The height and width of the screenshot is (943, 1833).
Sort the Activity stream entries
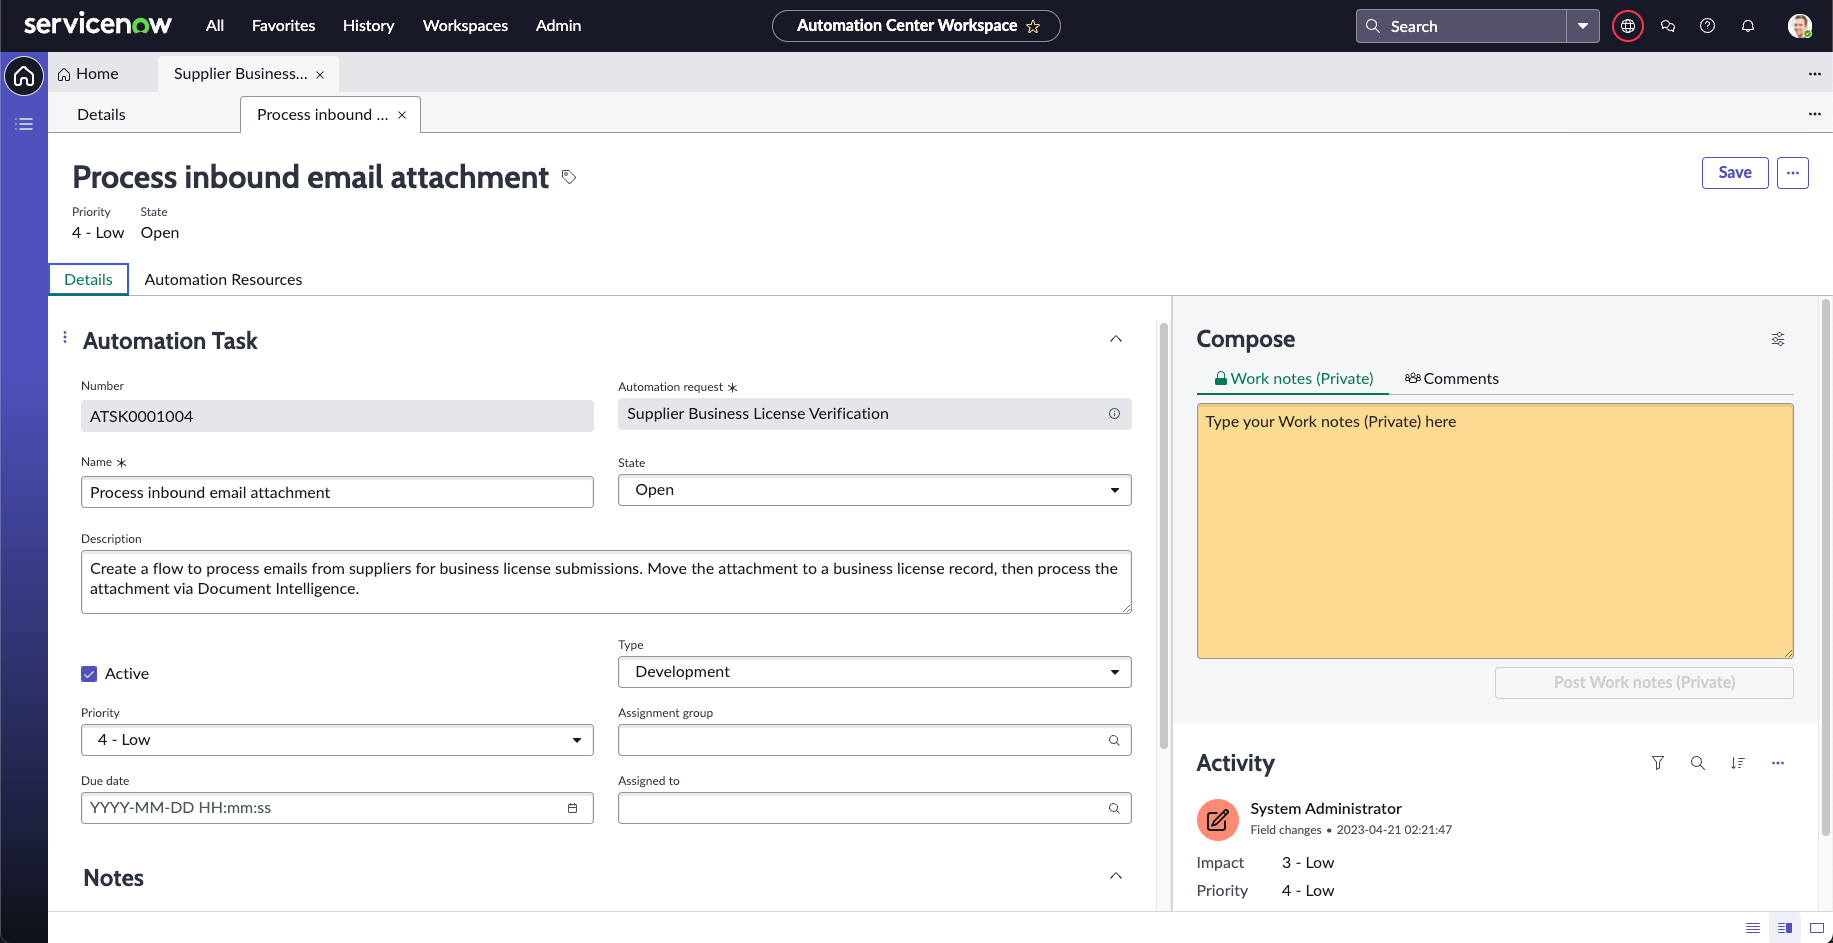1738,763
